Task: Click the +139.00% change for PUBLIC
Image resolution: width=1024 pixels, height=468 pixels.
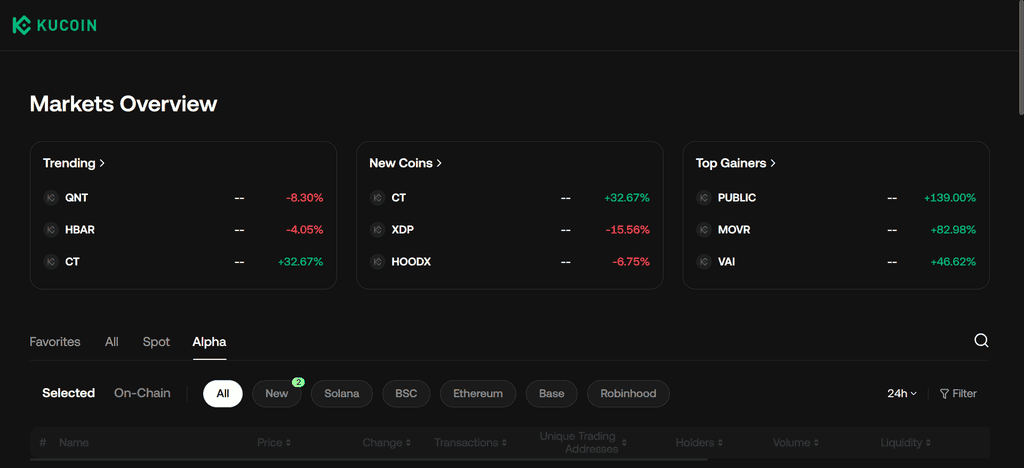Action: click(950, 198)
